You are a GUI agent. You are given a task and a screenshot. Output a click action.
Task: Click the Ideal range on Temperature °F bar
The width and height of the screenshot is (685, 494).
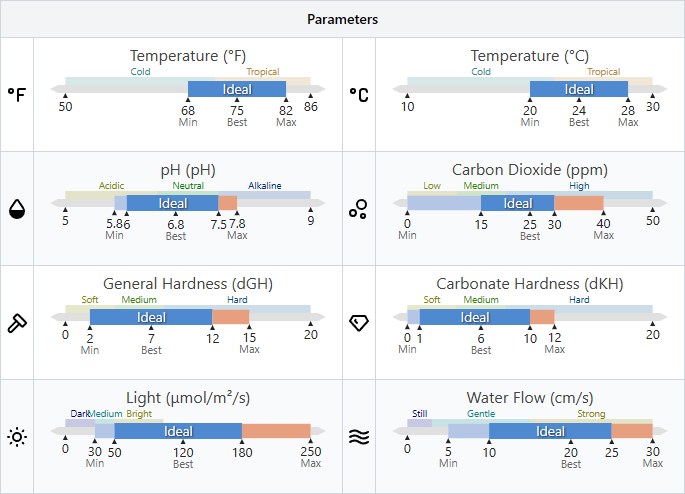pos(237,89)
